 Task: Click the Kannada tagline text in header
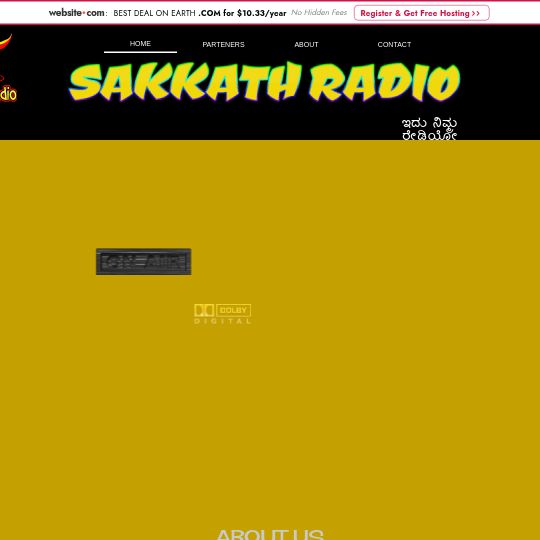pos(429,129)
